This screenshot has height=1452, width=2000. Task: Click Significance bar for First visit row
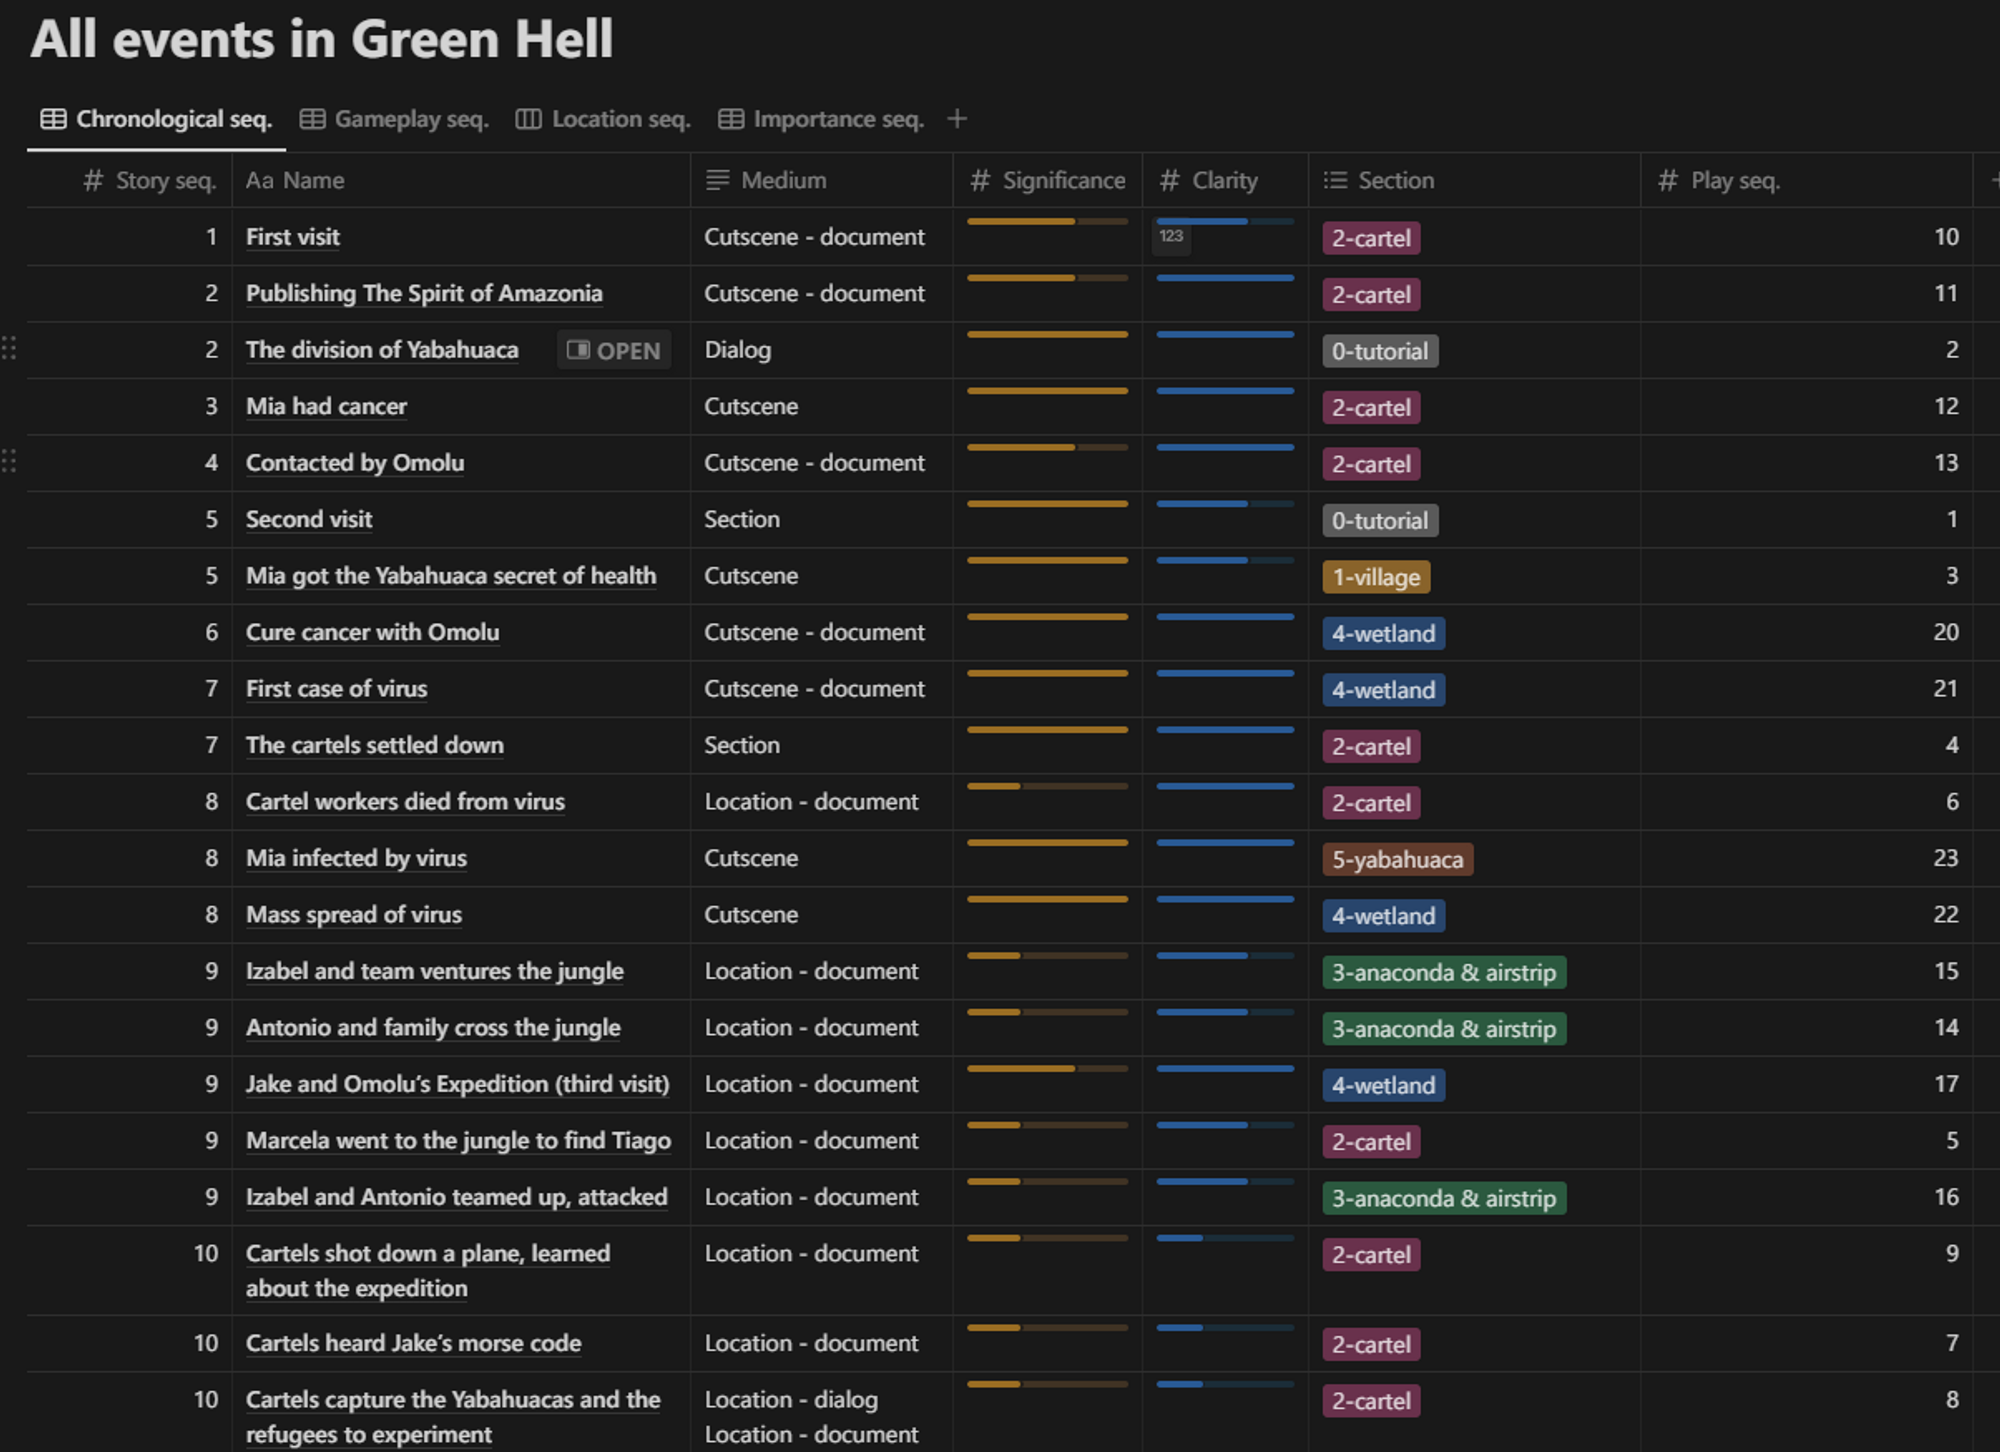point(1047,222)
